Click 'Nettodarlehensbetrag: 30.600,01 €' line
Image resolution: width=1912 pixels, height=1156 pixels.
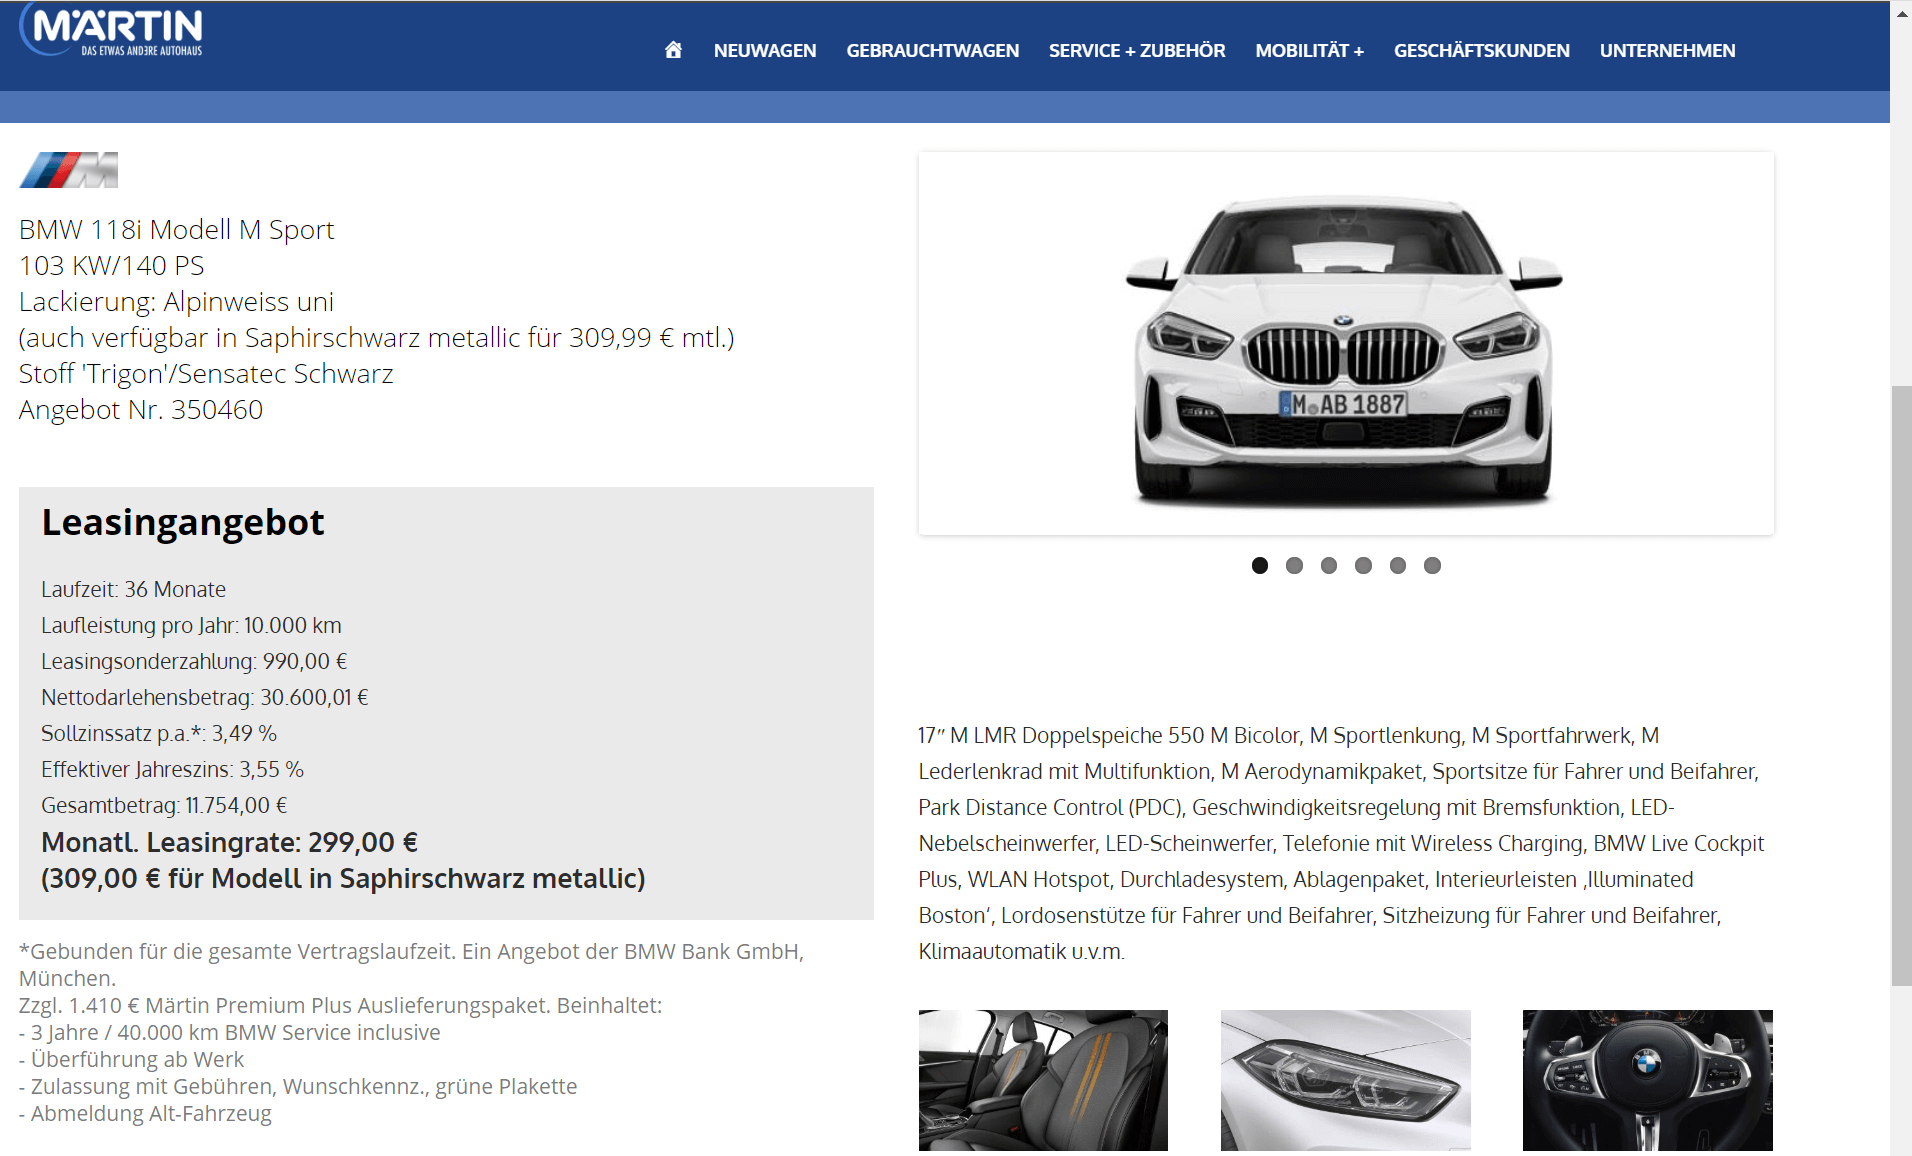(205, 698)
